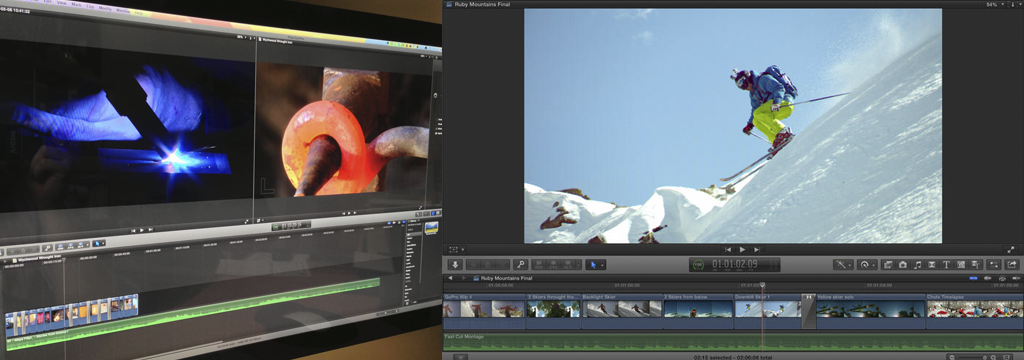Toggle timeline snapping
The height and width of the screenshot is (360, 1024).
point(1016,278)
